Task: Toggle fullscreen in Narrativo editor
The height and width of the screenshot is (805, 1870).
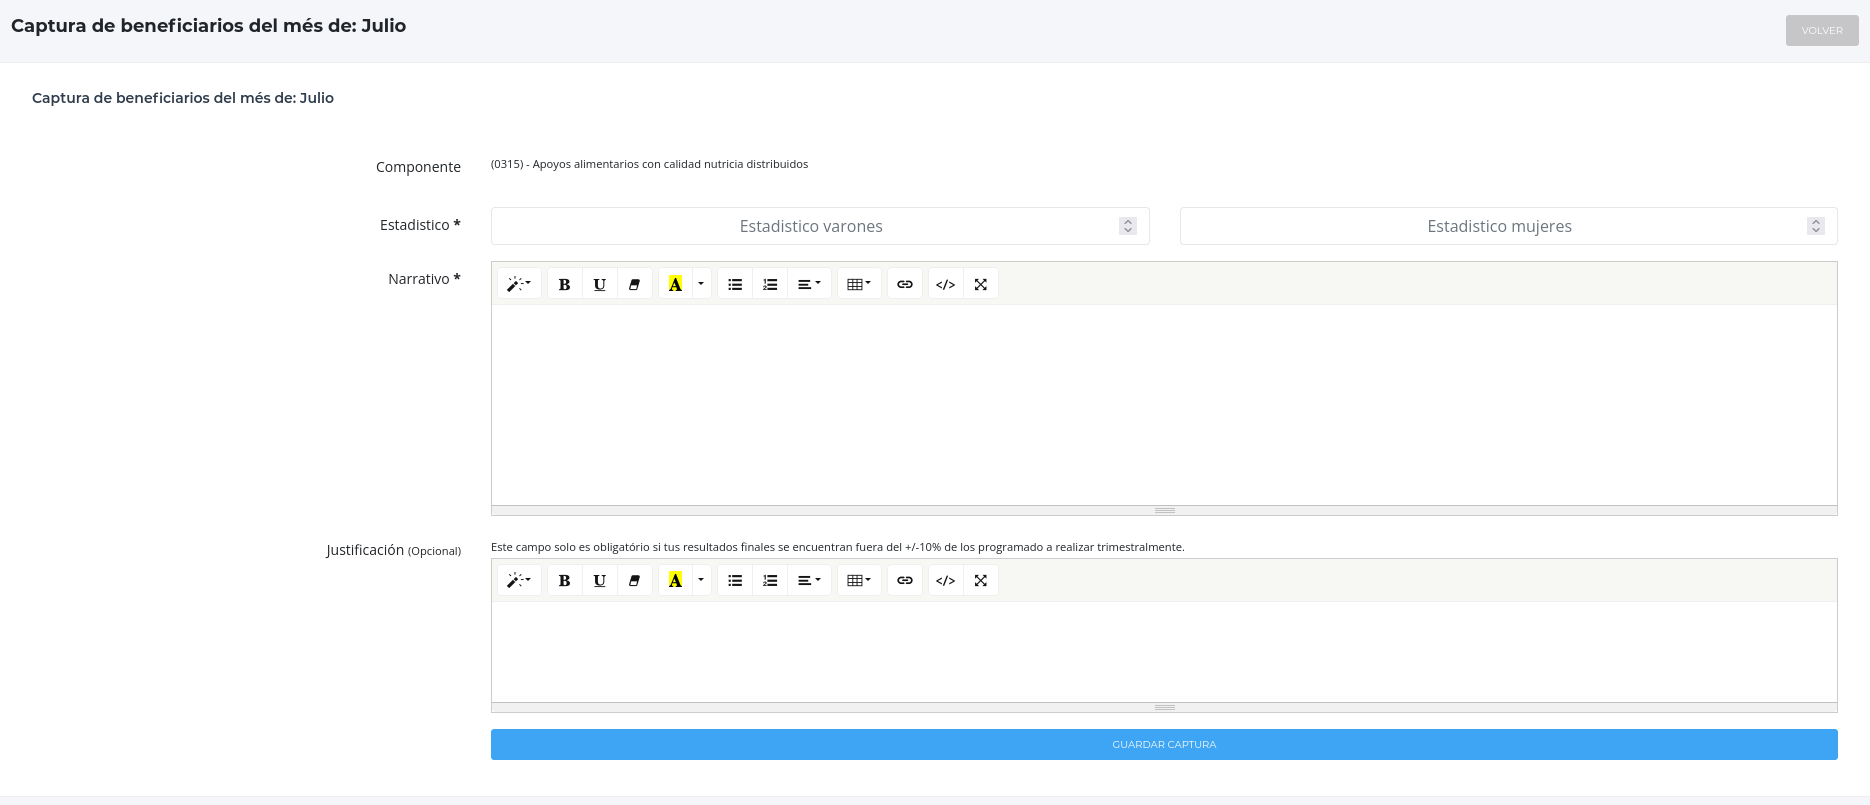Action: 981,284
